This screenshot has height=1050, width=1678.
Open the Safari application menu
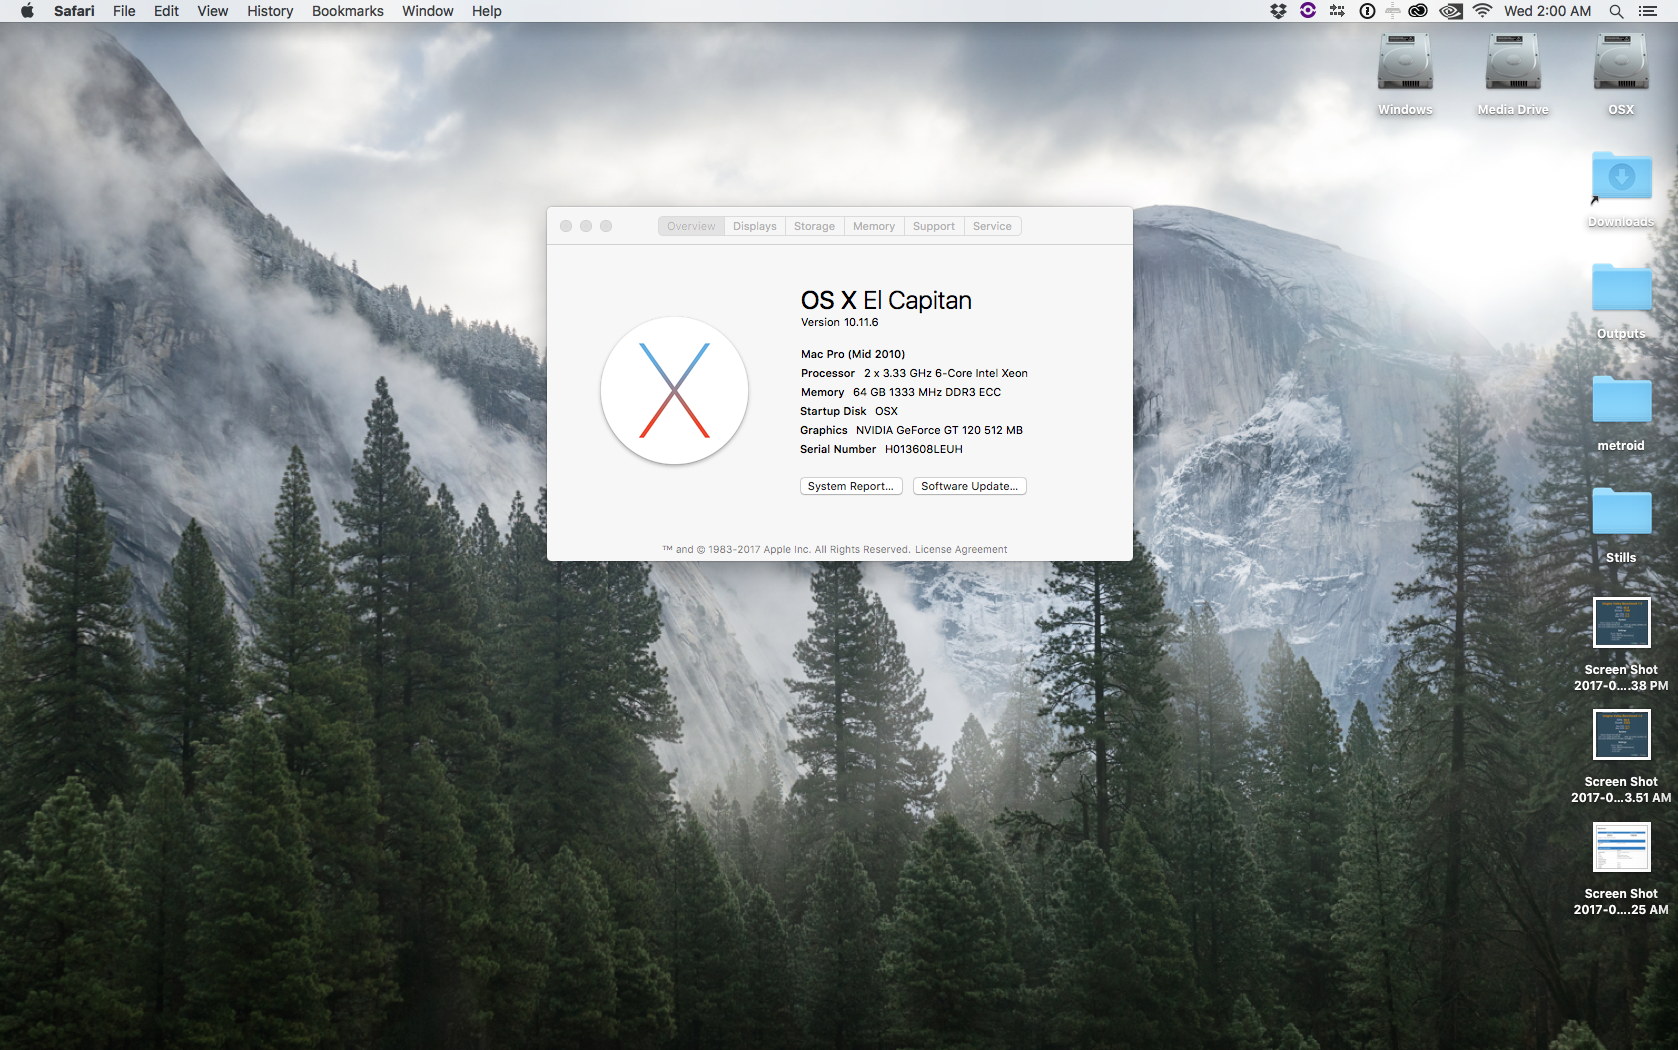[74, 11]
